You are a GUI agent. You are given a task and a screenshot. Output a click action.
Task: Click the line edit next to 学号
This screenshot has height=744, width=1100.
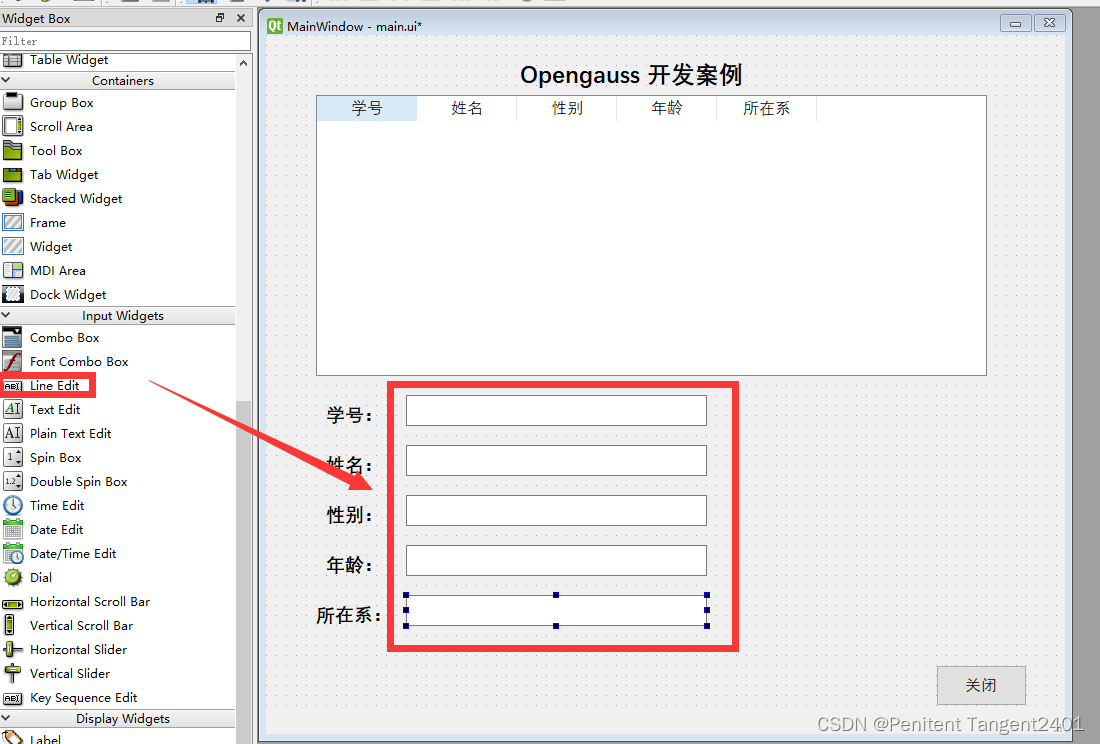(556, 410)
